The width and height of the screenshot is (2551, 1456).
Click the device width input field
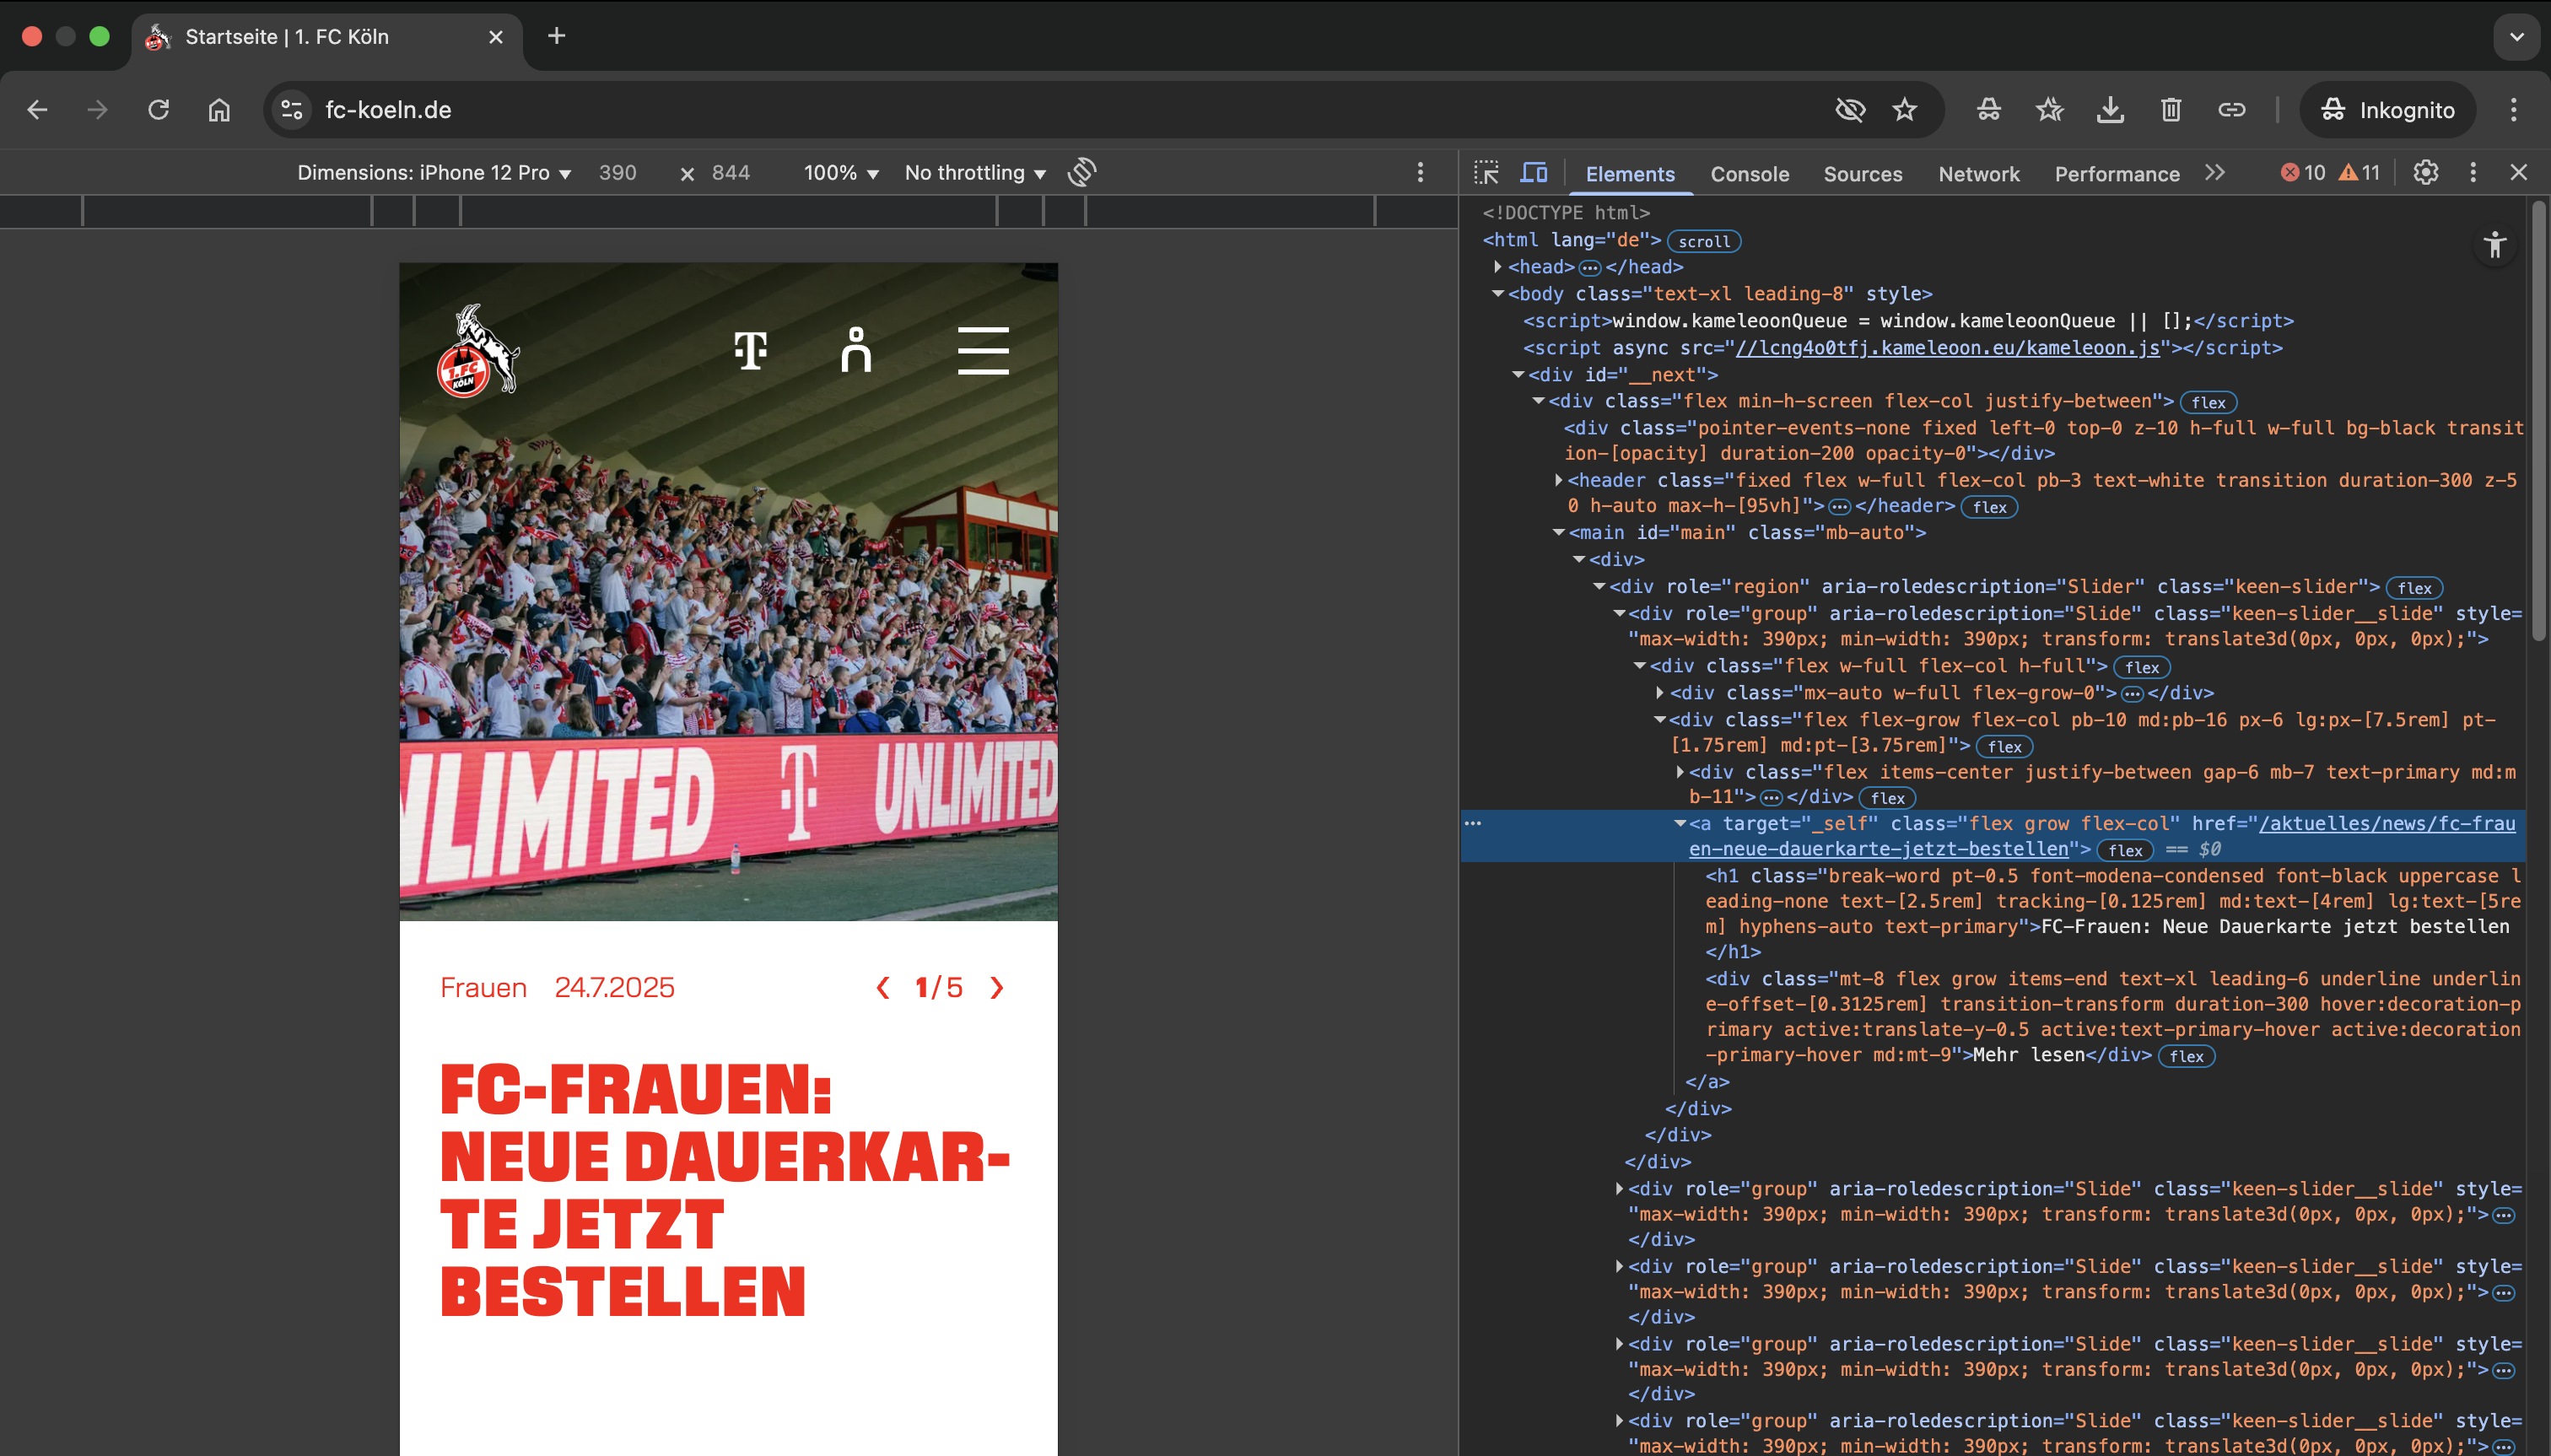619,173
